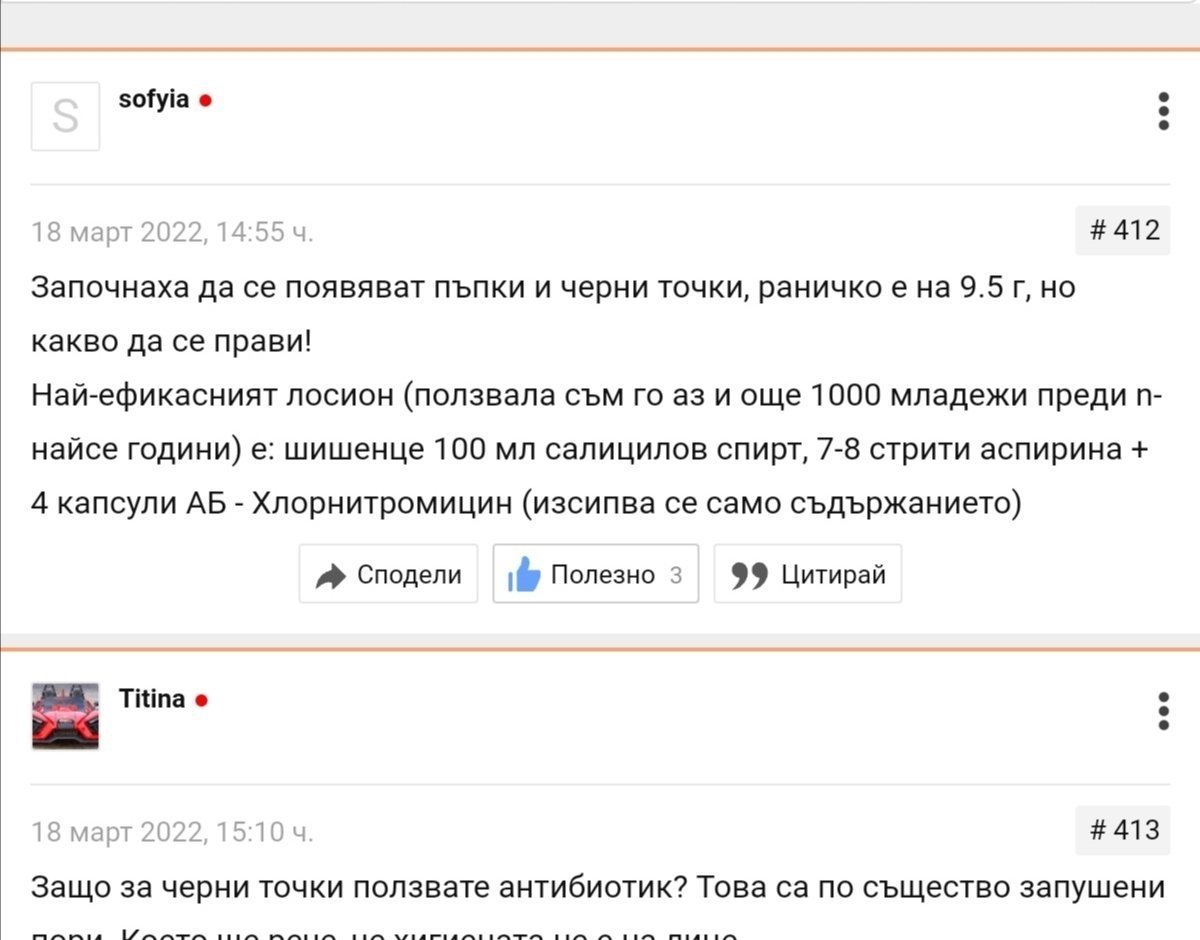Open the permalink # 412

(x=1122, y=231)
